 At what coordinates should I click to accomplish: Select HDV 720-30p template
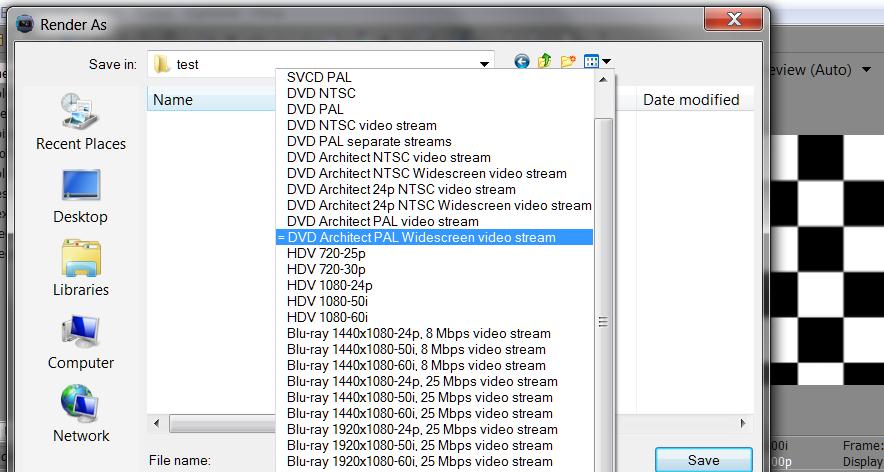(434, 269)
